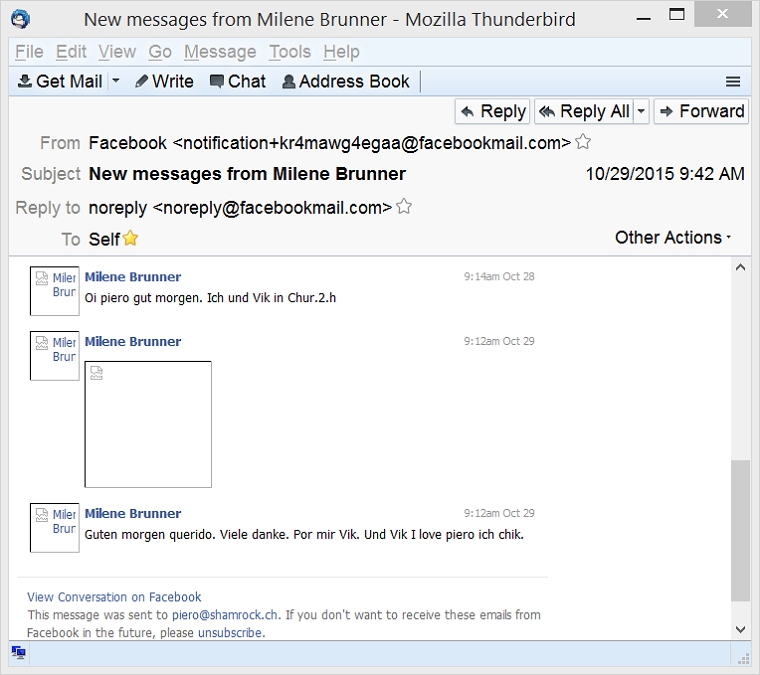760x675 pixels.
Task: Click the Forward message button
Action: 701,111
